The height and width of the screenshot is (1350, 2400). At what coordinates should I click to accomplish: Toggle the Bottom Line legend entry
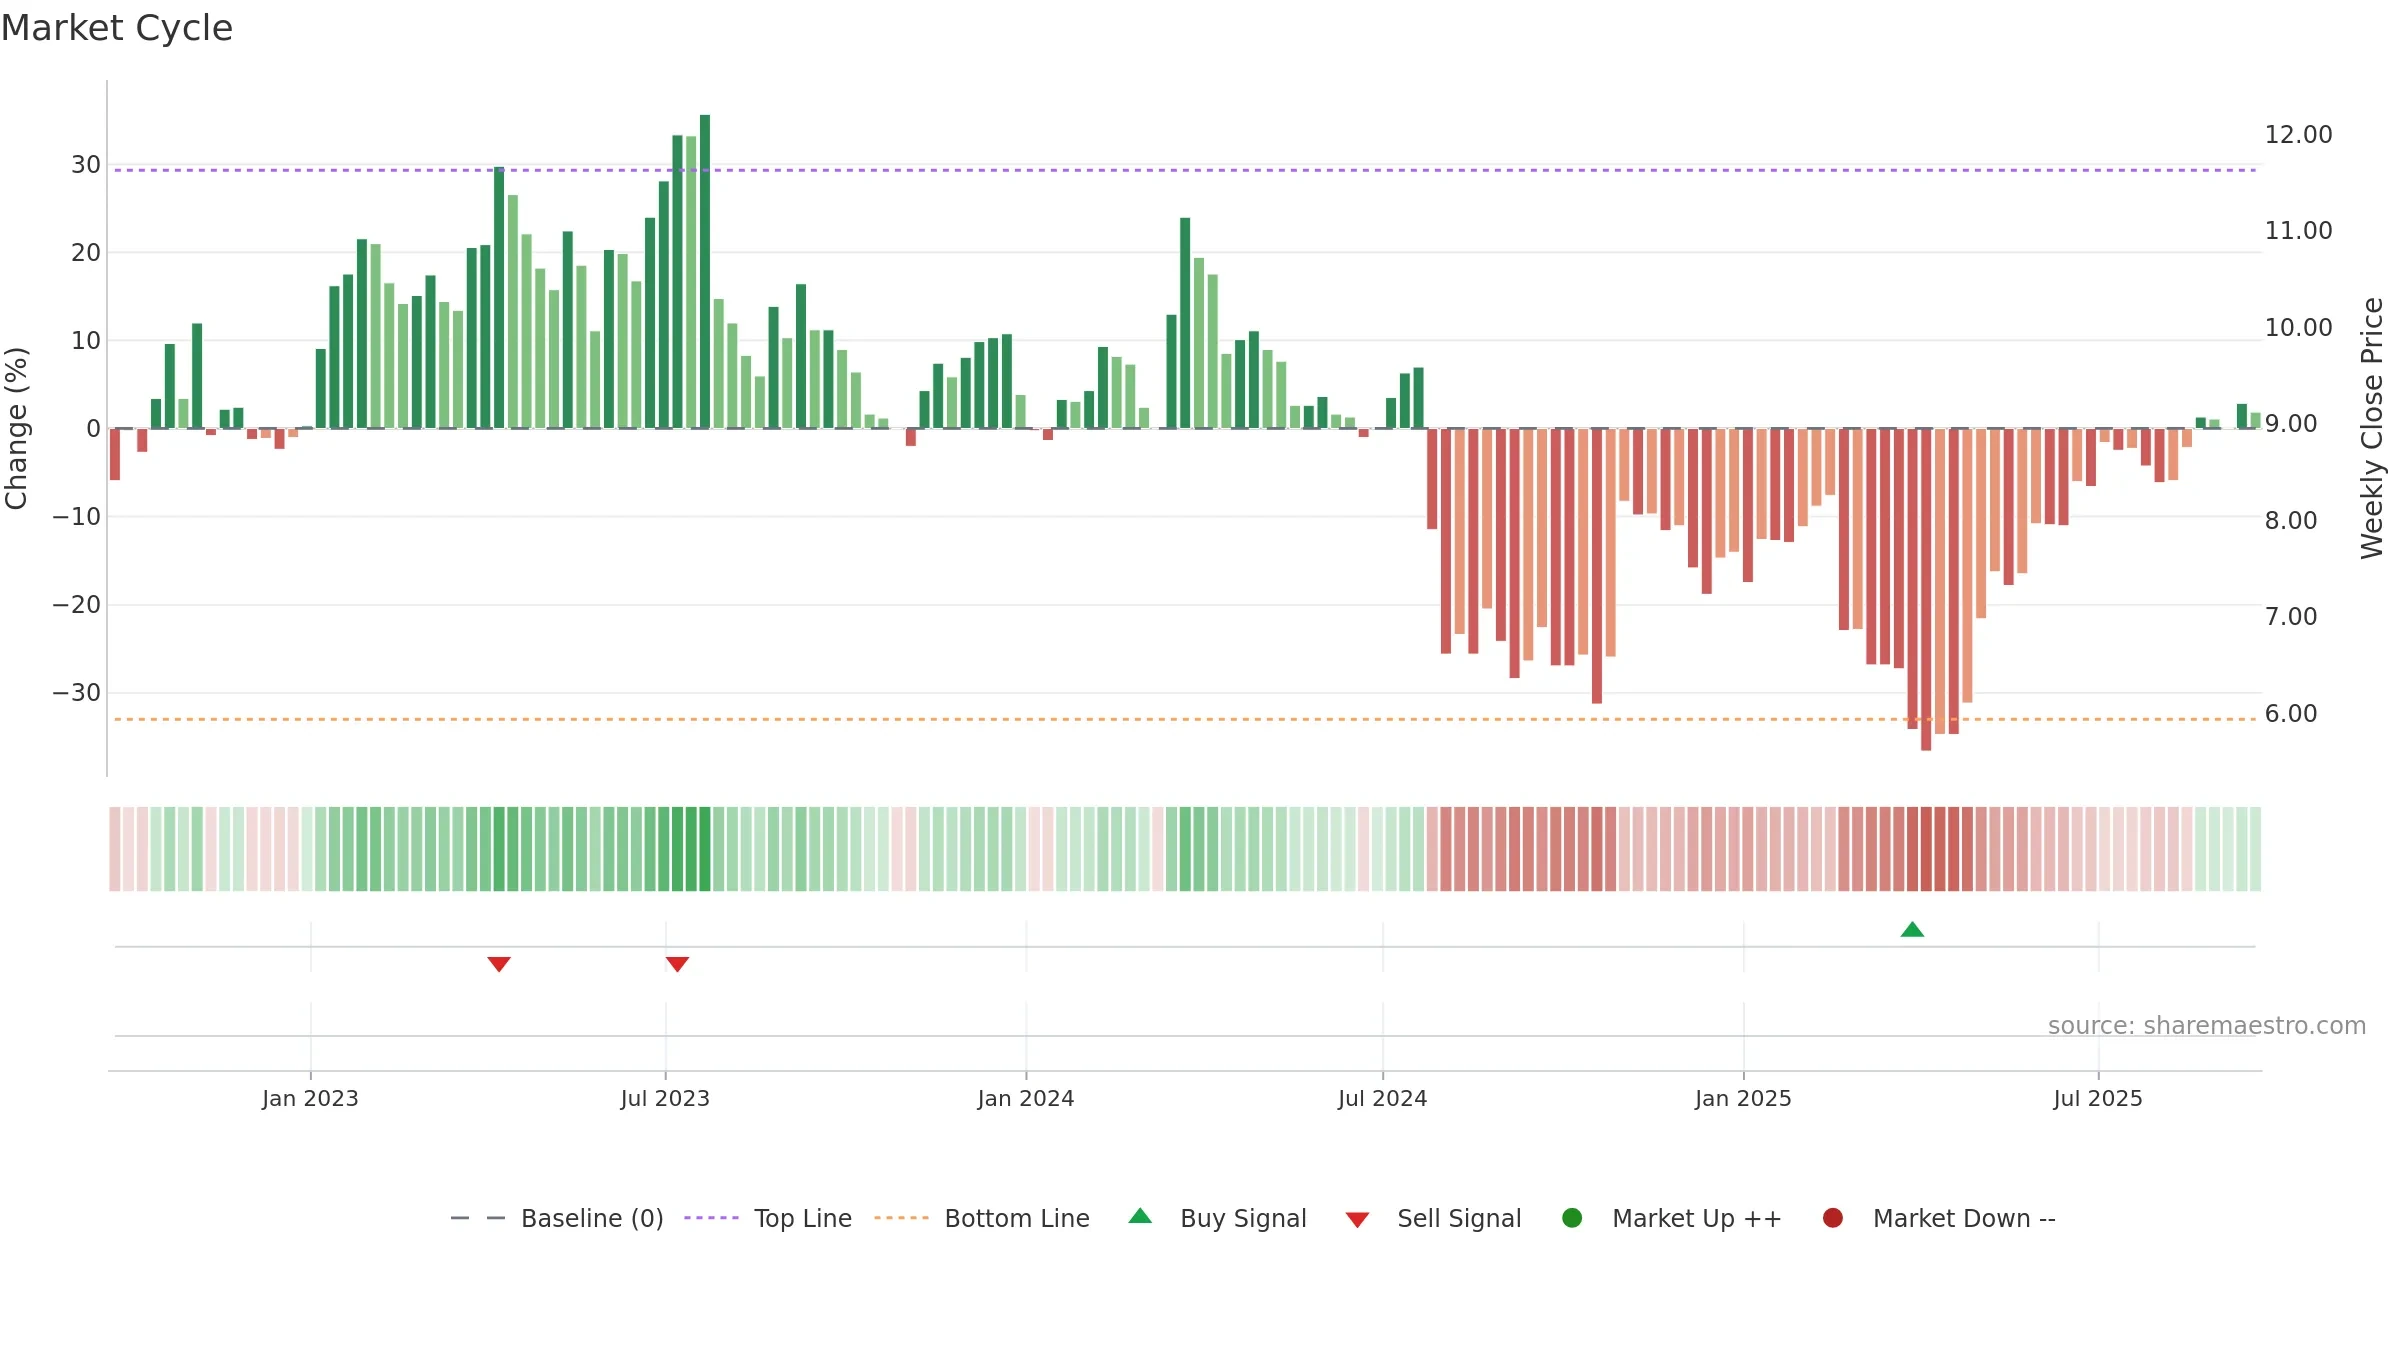(x=982, y=1218)
